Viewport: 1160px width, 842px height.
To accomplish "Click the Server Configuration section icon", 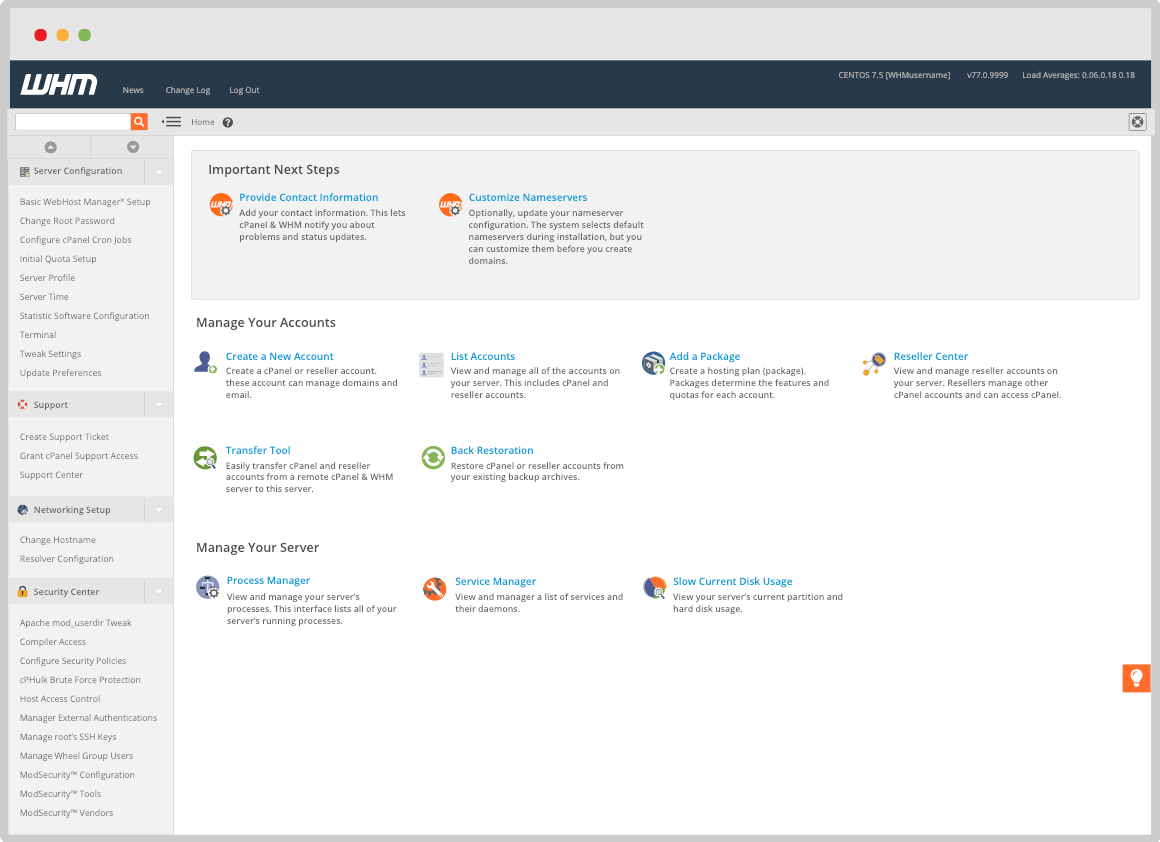I will click(x=24, y=172).
